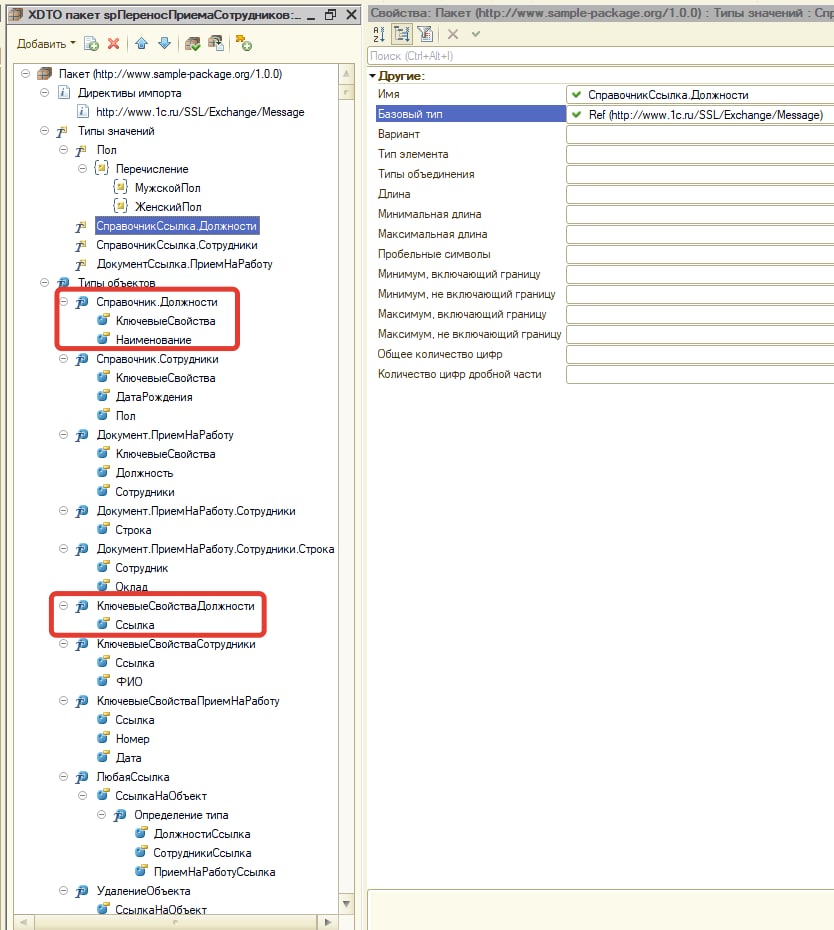Image resolution: width=834 pixels, height=930 pixels.
Task: Collapse the КлючевыеСвойстваСотрудники node
Action: coord(63,644)
